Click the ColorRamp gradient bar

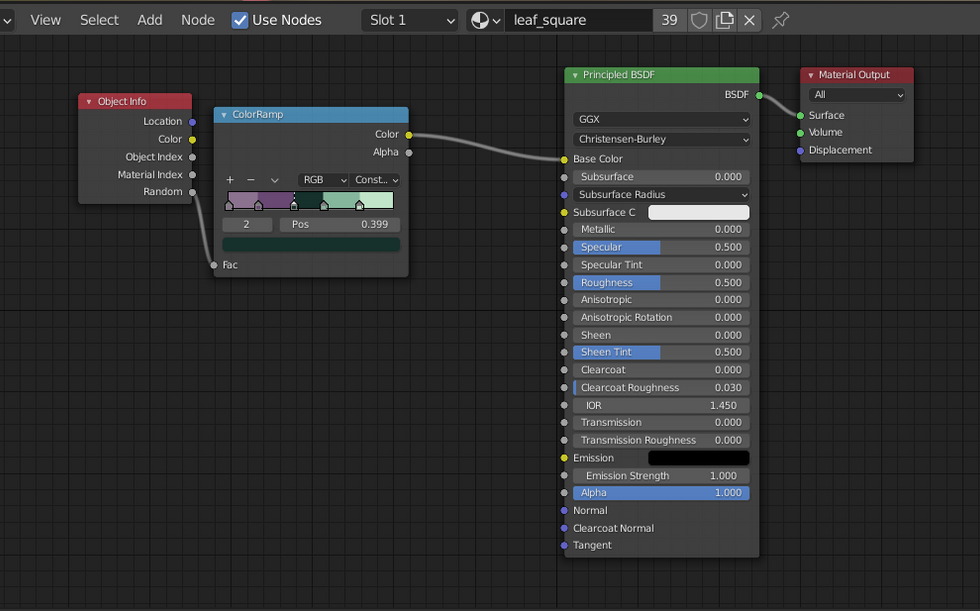click(x=311, y=200)
